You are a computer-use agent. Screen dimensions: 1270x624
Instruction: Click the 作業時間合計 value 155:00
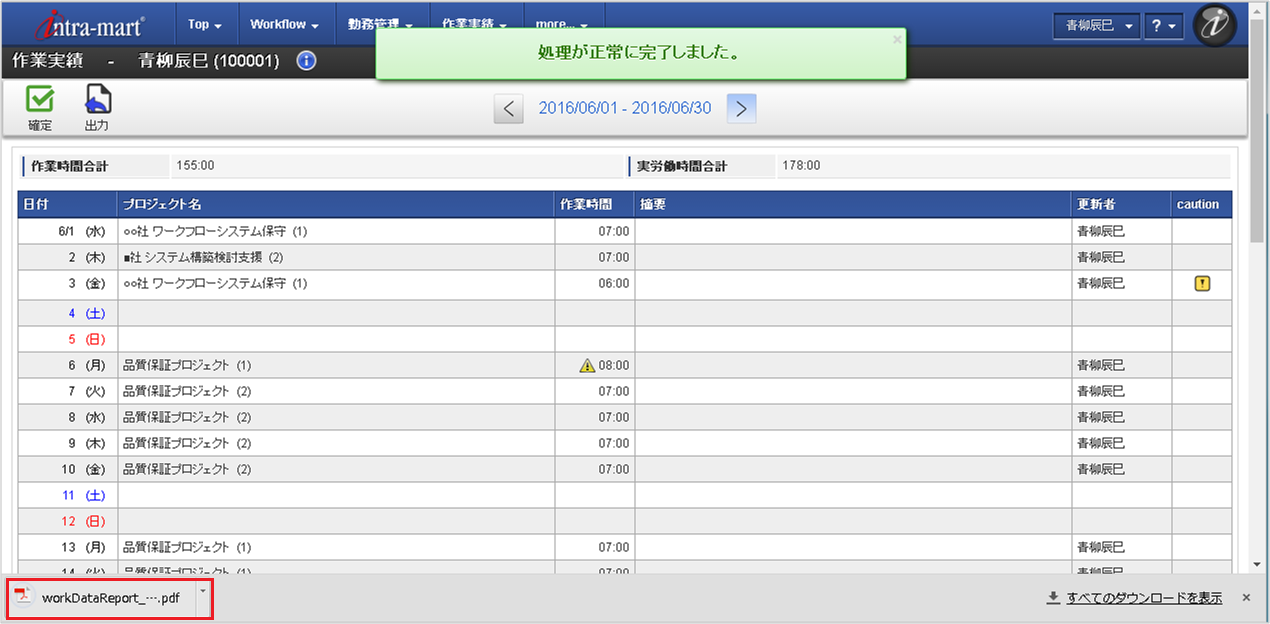(195, 166)
